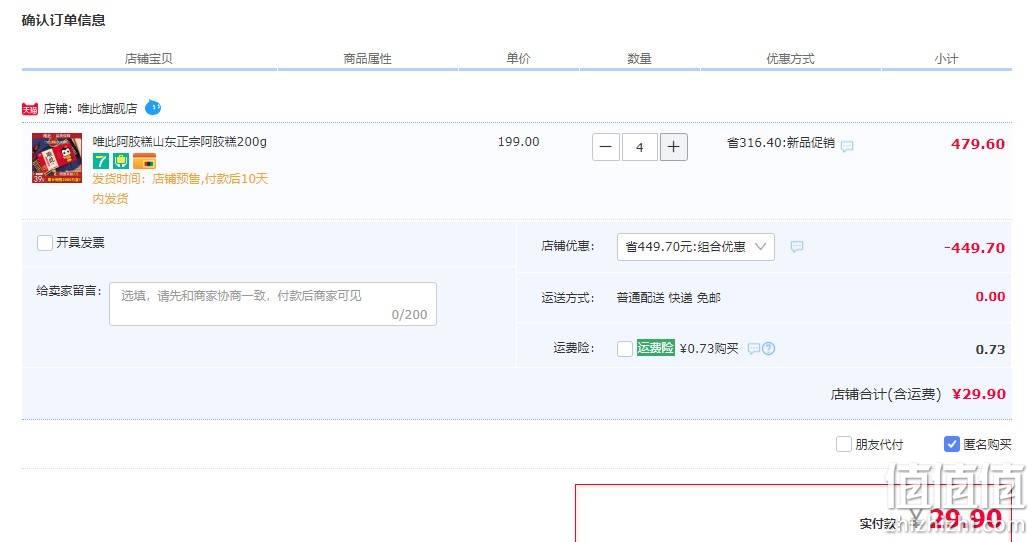Click the unit price 199.00

point(518,142)
